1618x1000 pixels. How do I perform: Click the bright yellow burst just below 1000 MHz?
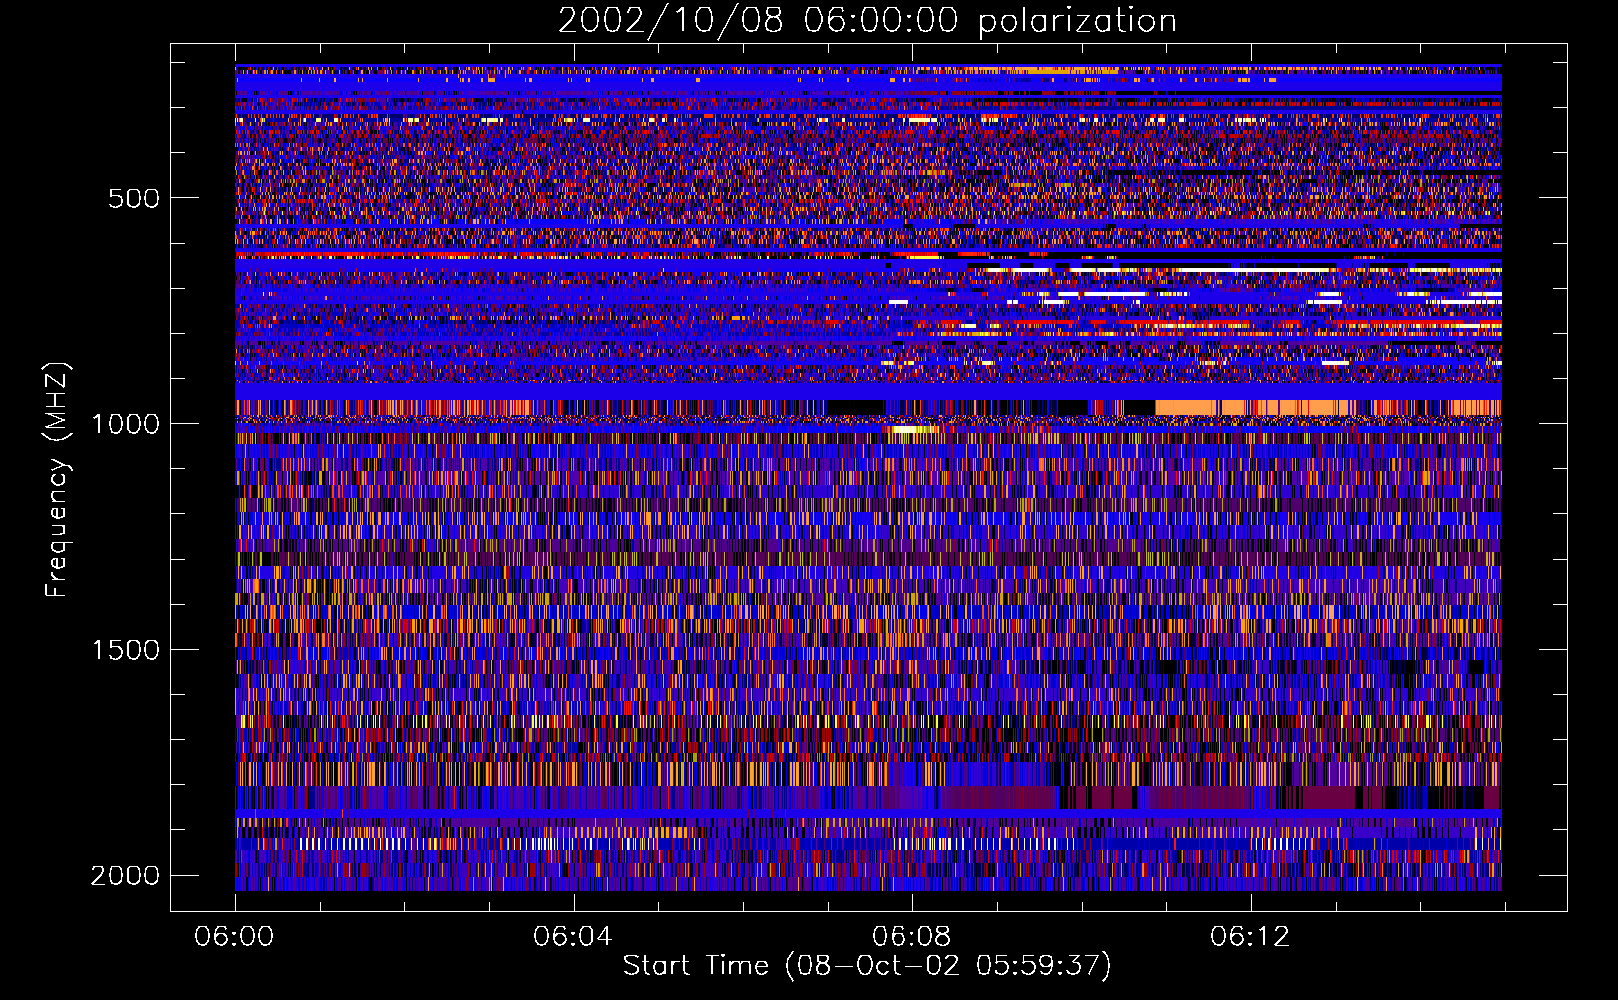[912, 430]
